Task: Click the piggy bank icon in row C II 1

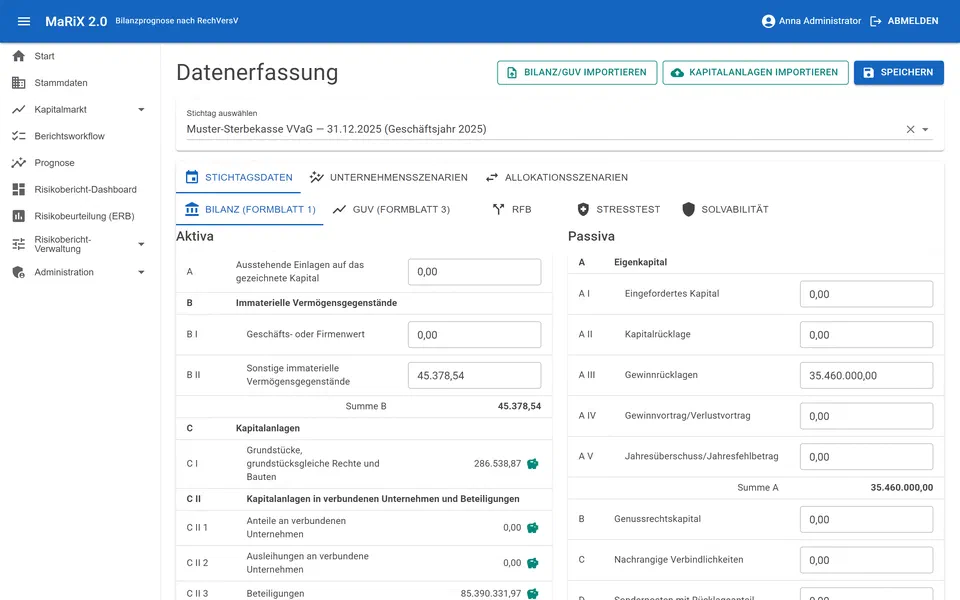Action: point(533,528)
